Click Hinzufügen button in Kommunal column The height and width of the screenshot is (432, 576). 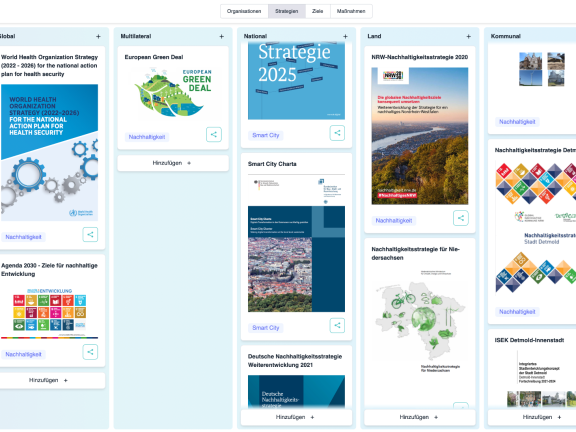[532, 417]
